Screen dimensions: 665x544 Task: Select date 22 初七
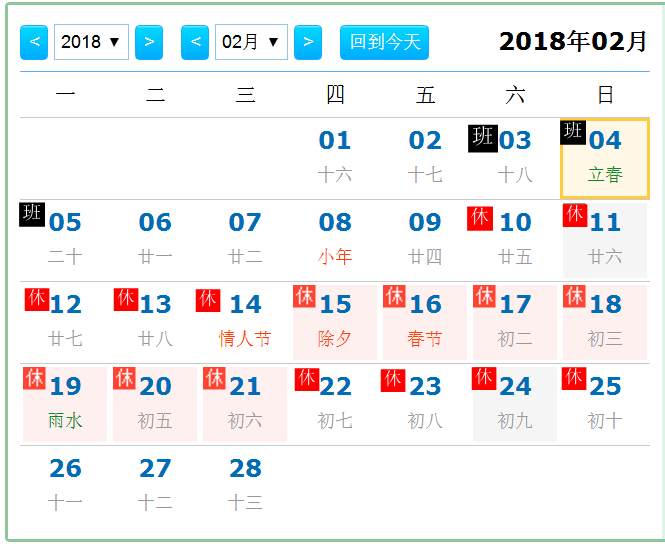pyautogui.click(x=335, y=405)
